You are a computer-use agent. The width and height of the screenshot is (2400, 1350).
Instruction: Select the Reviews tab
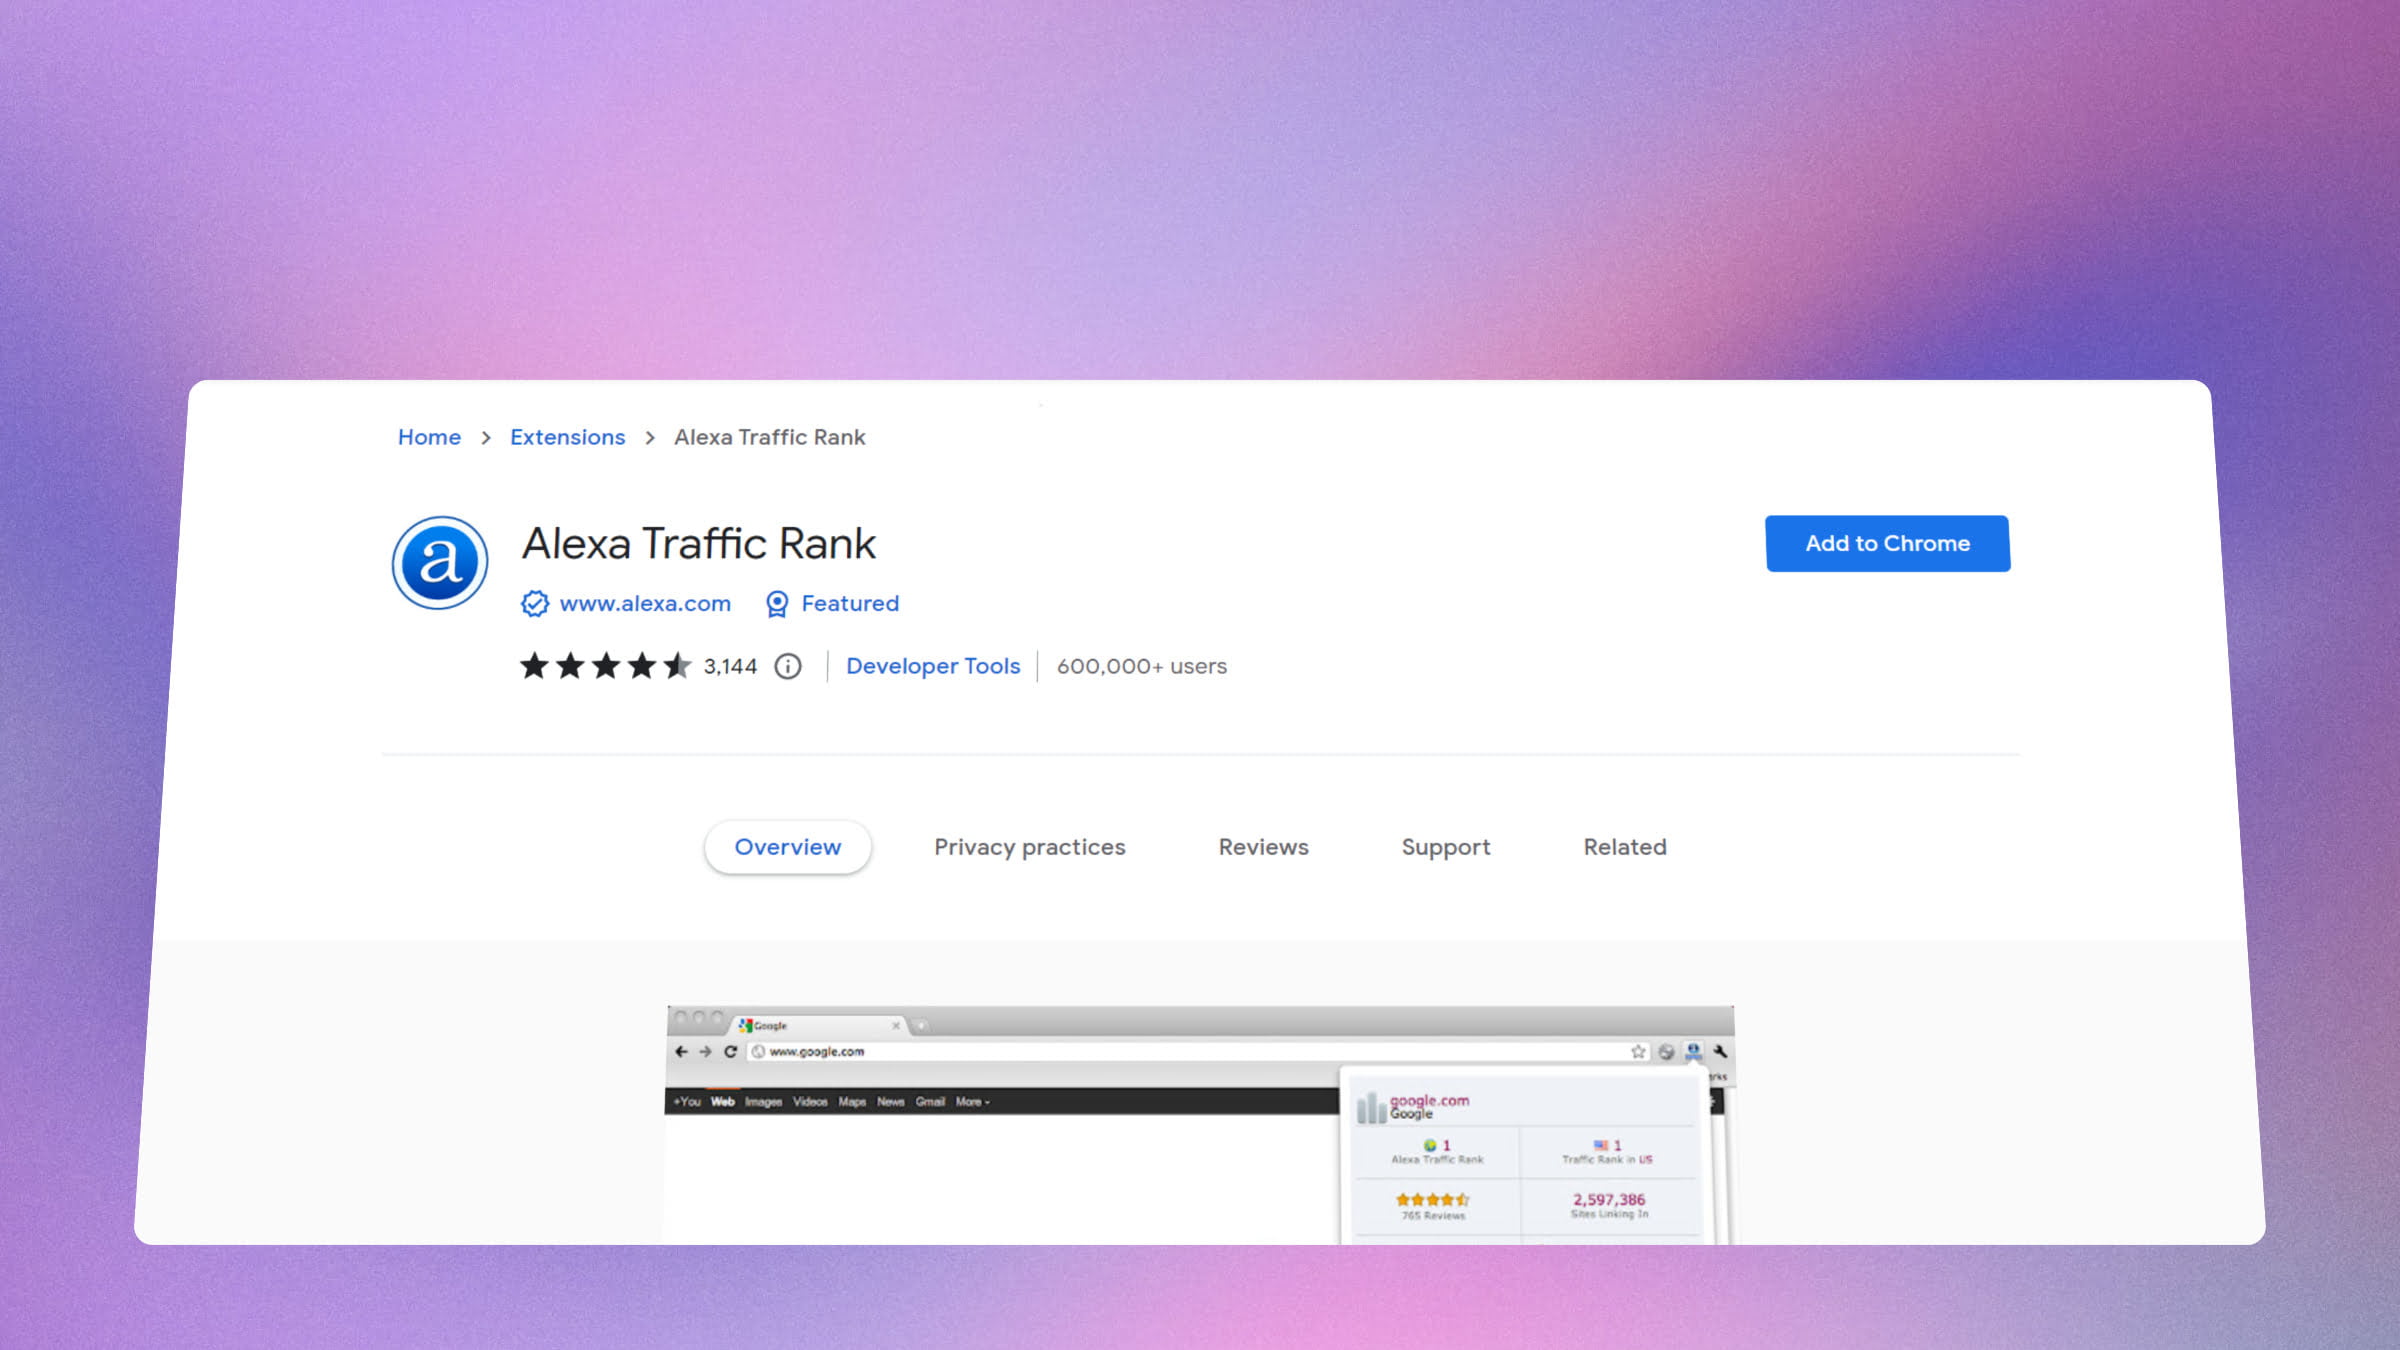pos(1263,846)
